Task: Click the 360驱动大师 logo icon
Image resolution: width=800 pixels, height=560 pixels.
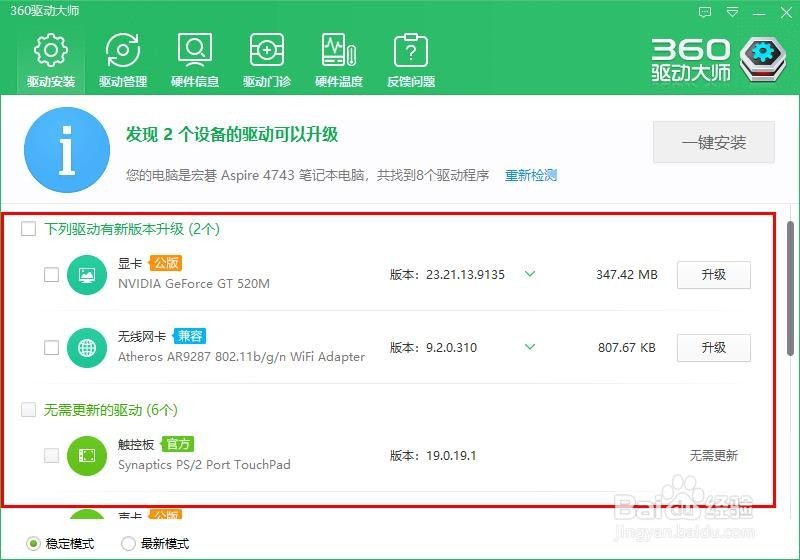Action: click(763, 59)
